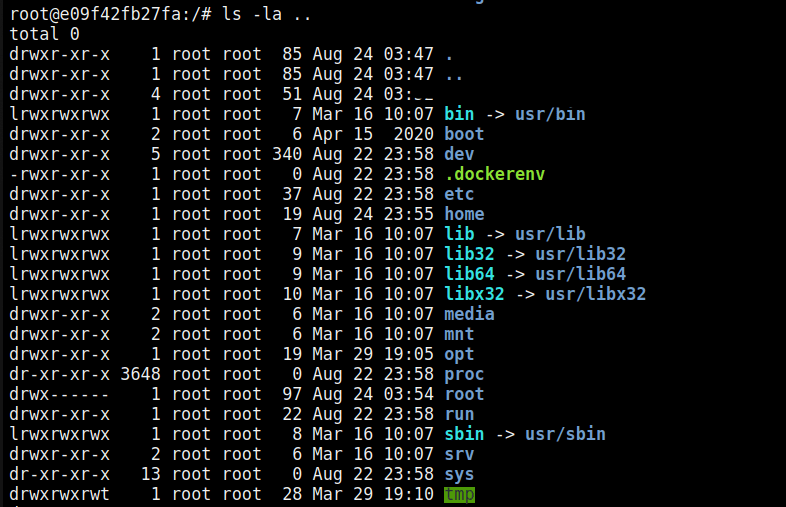Select the 'run' directory name
Viewport: 786px width, 507px height.
pos(459,414)
